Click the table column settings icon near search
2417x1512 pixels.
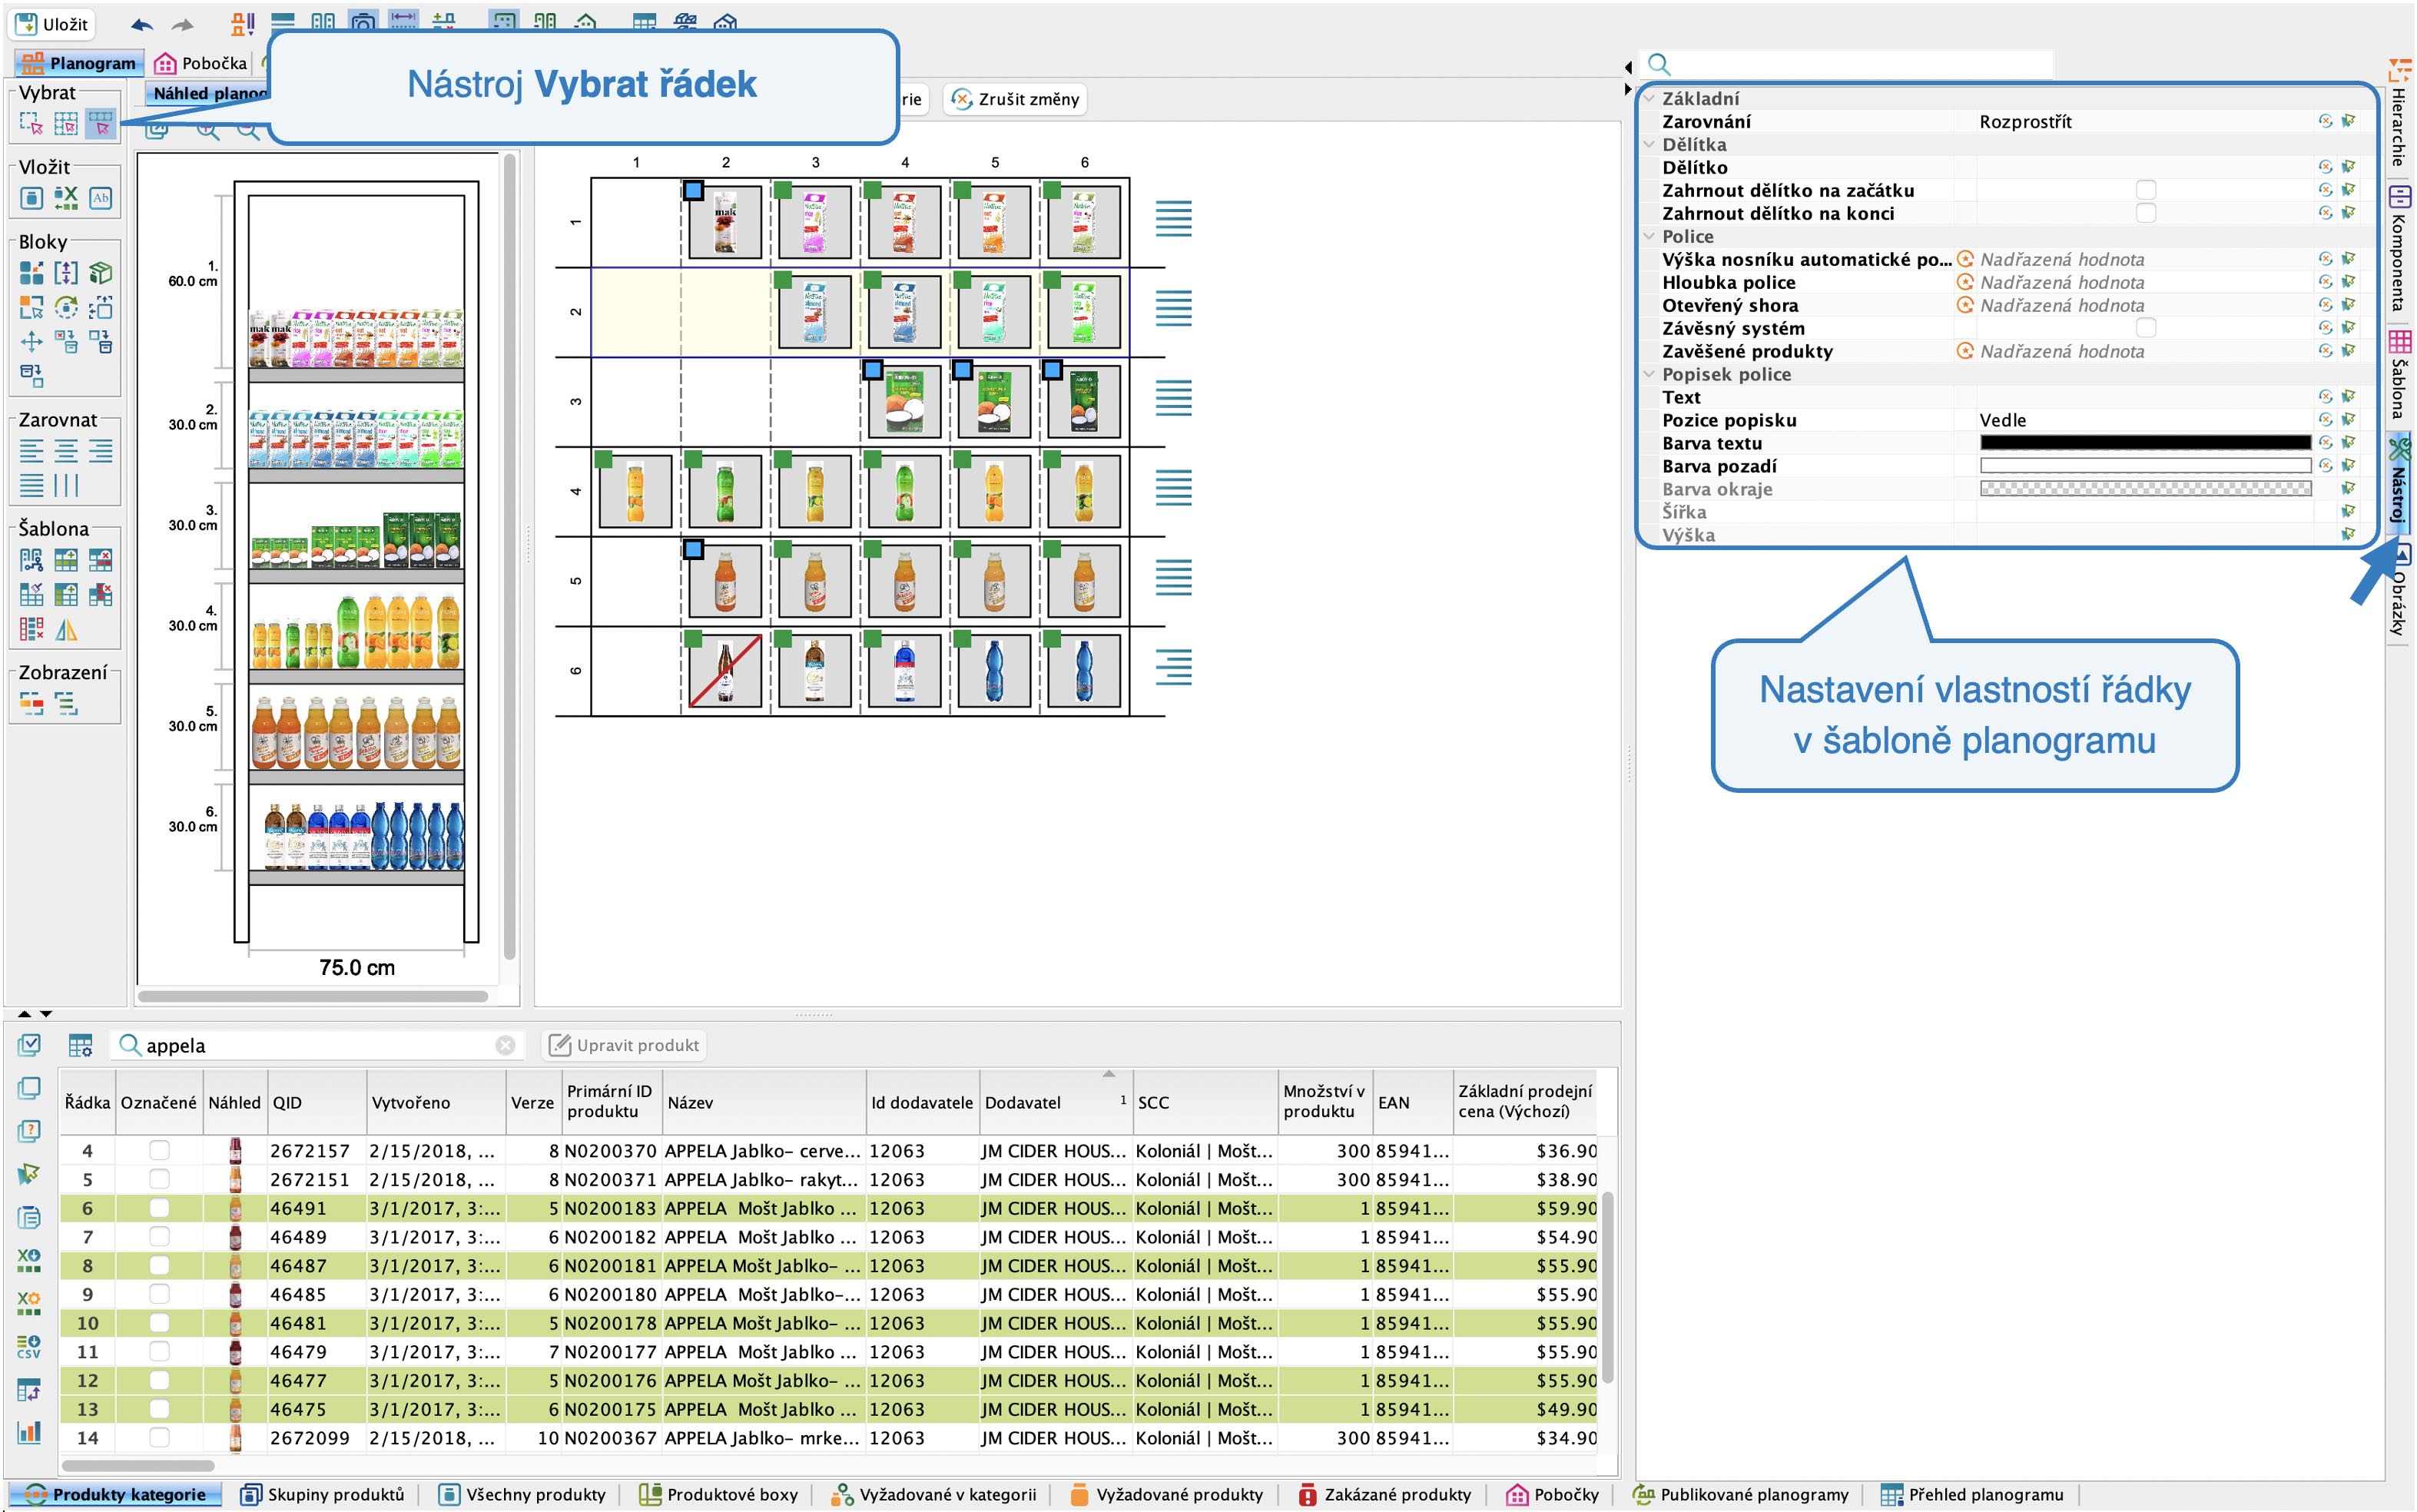[80, 1046]
